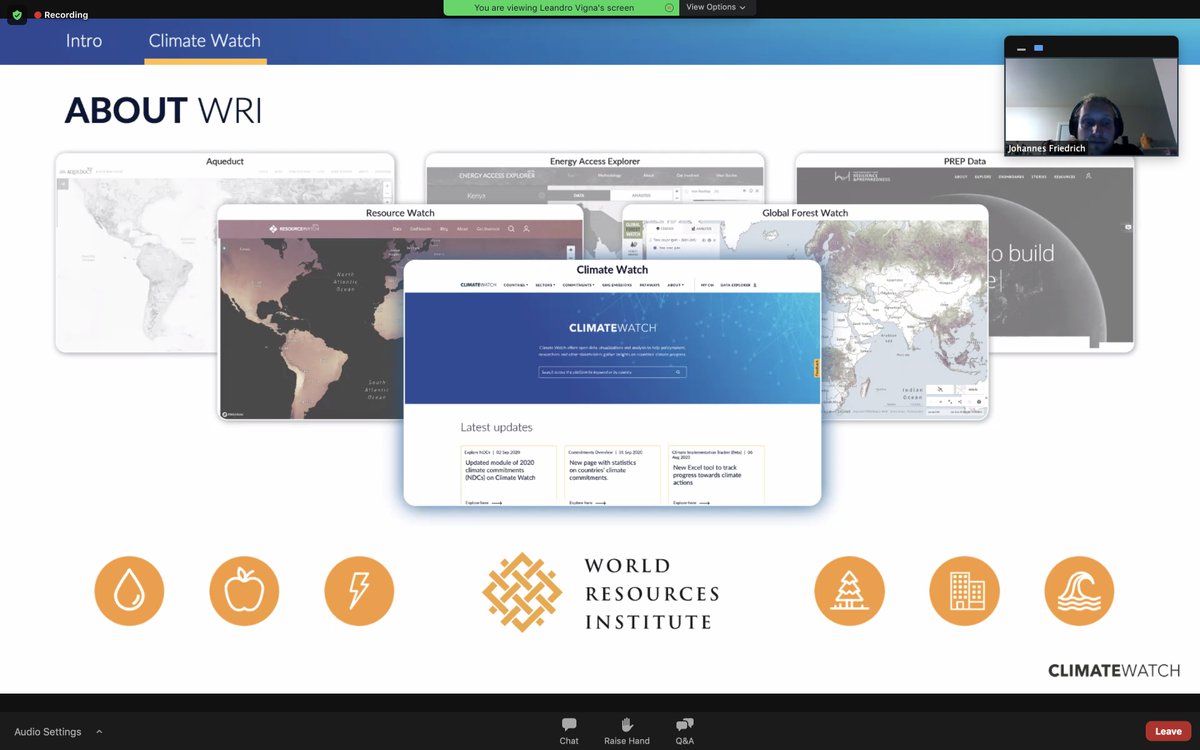The image size is (1200, 750).
Task: Open the Chat panel
Action: [x=569, y=731]
